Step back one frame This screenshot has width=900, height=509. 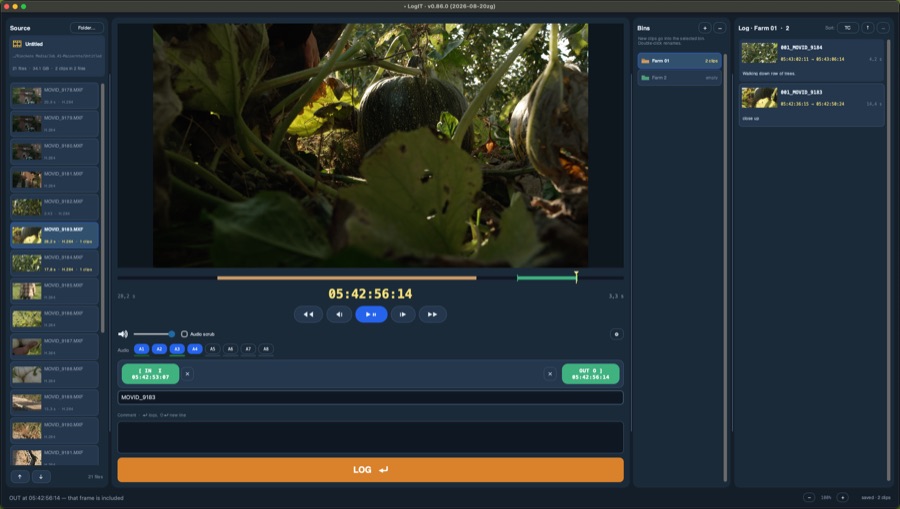coord(339,314)
